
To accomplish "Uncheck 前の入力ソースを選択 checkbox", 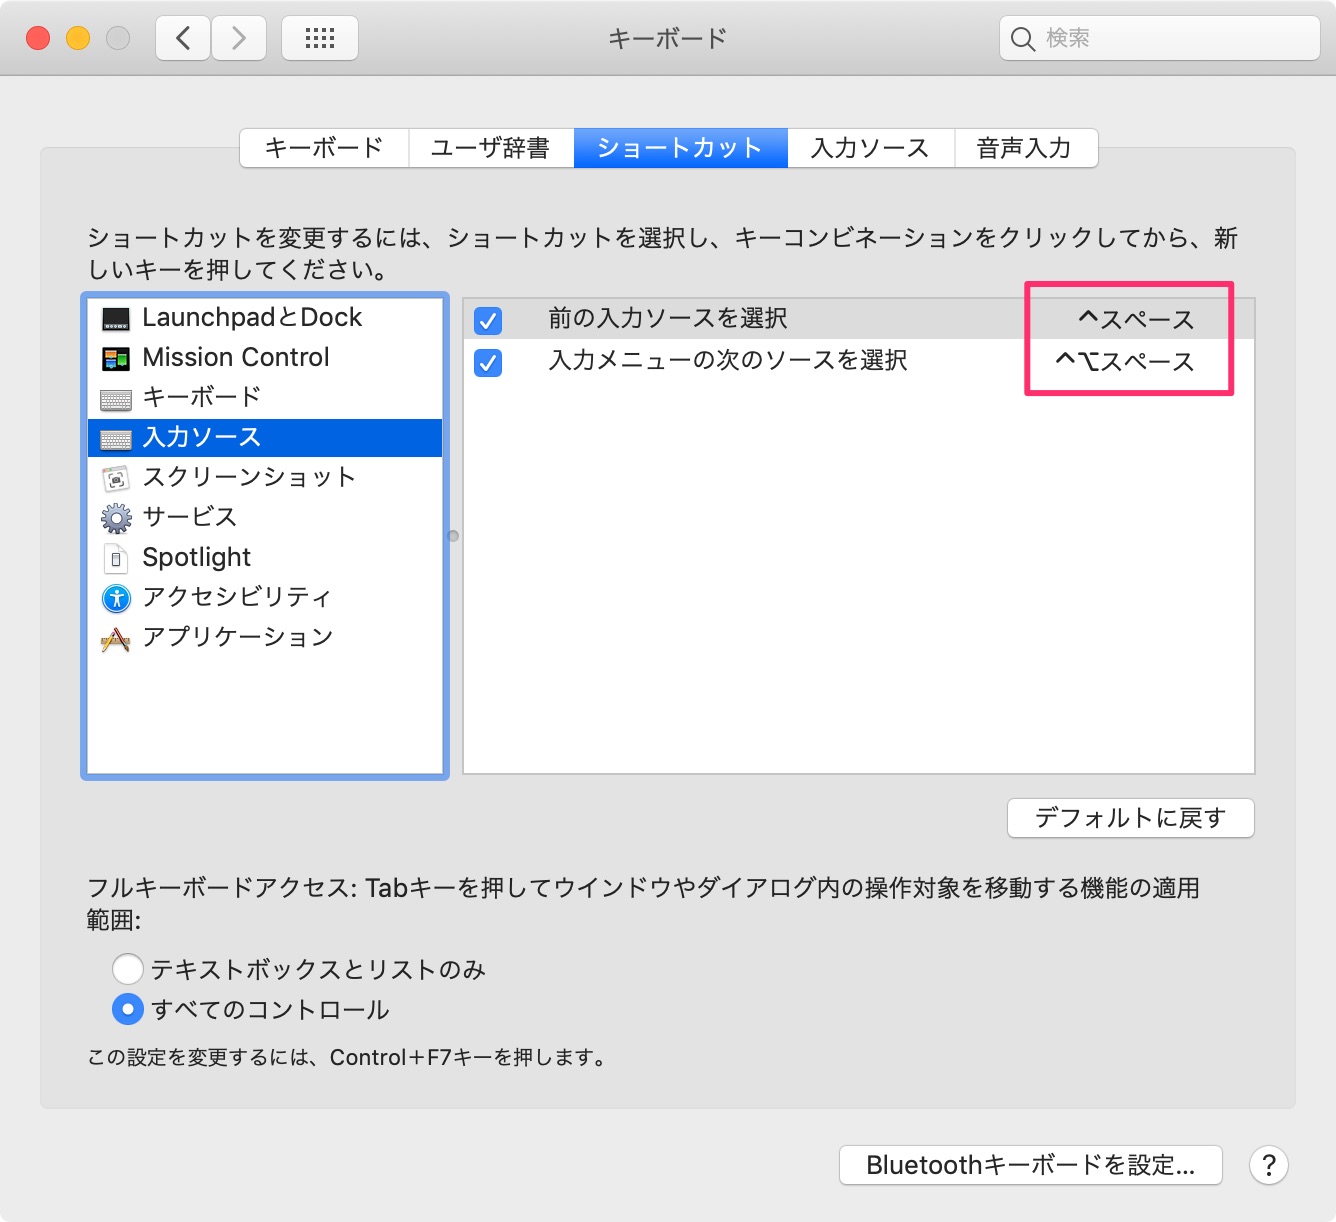I will click(x=488, y=321).
